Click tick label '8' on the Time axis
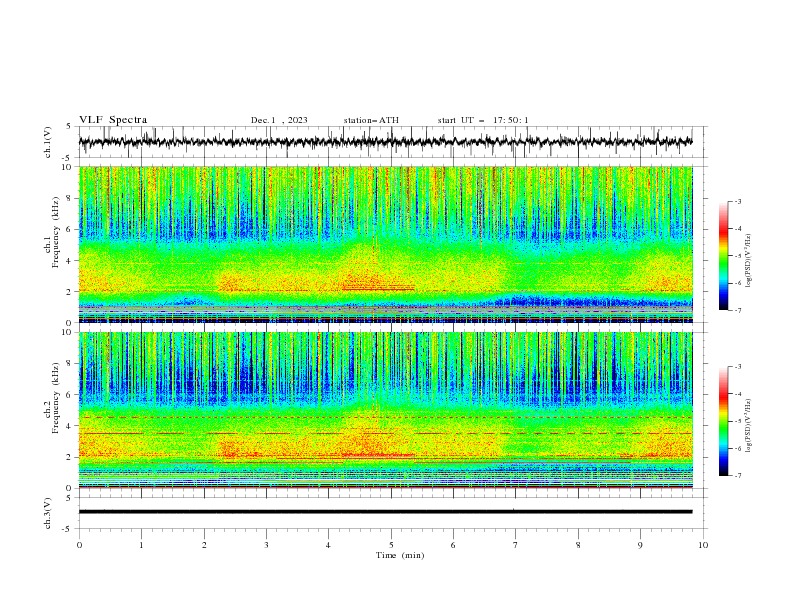 (578, 545)
